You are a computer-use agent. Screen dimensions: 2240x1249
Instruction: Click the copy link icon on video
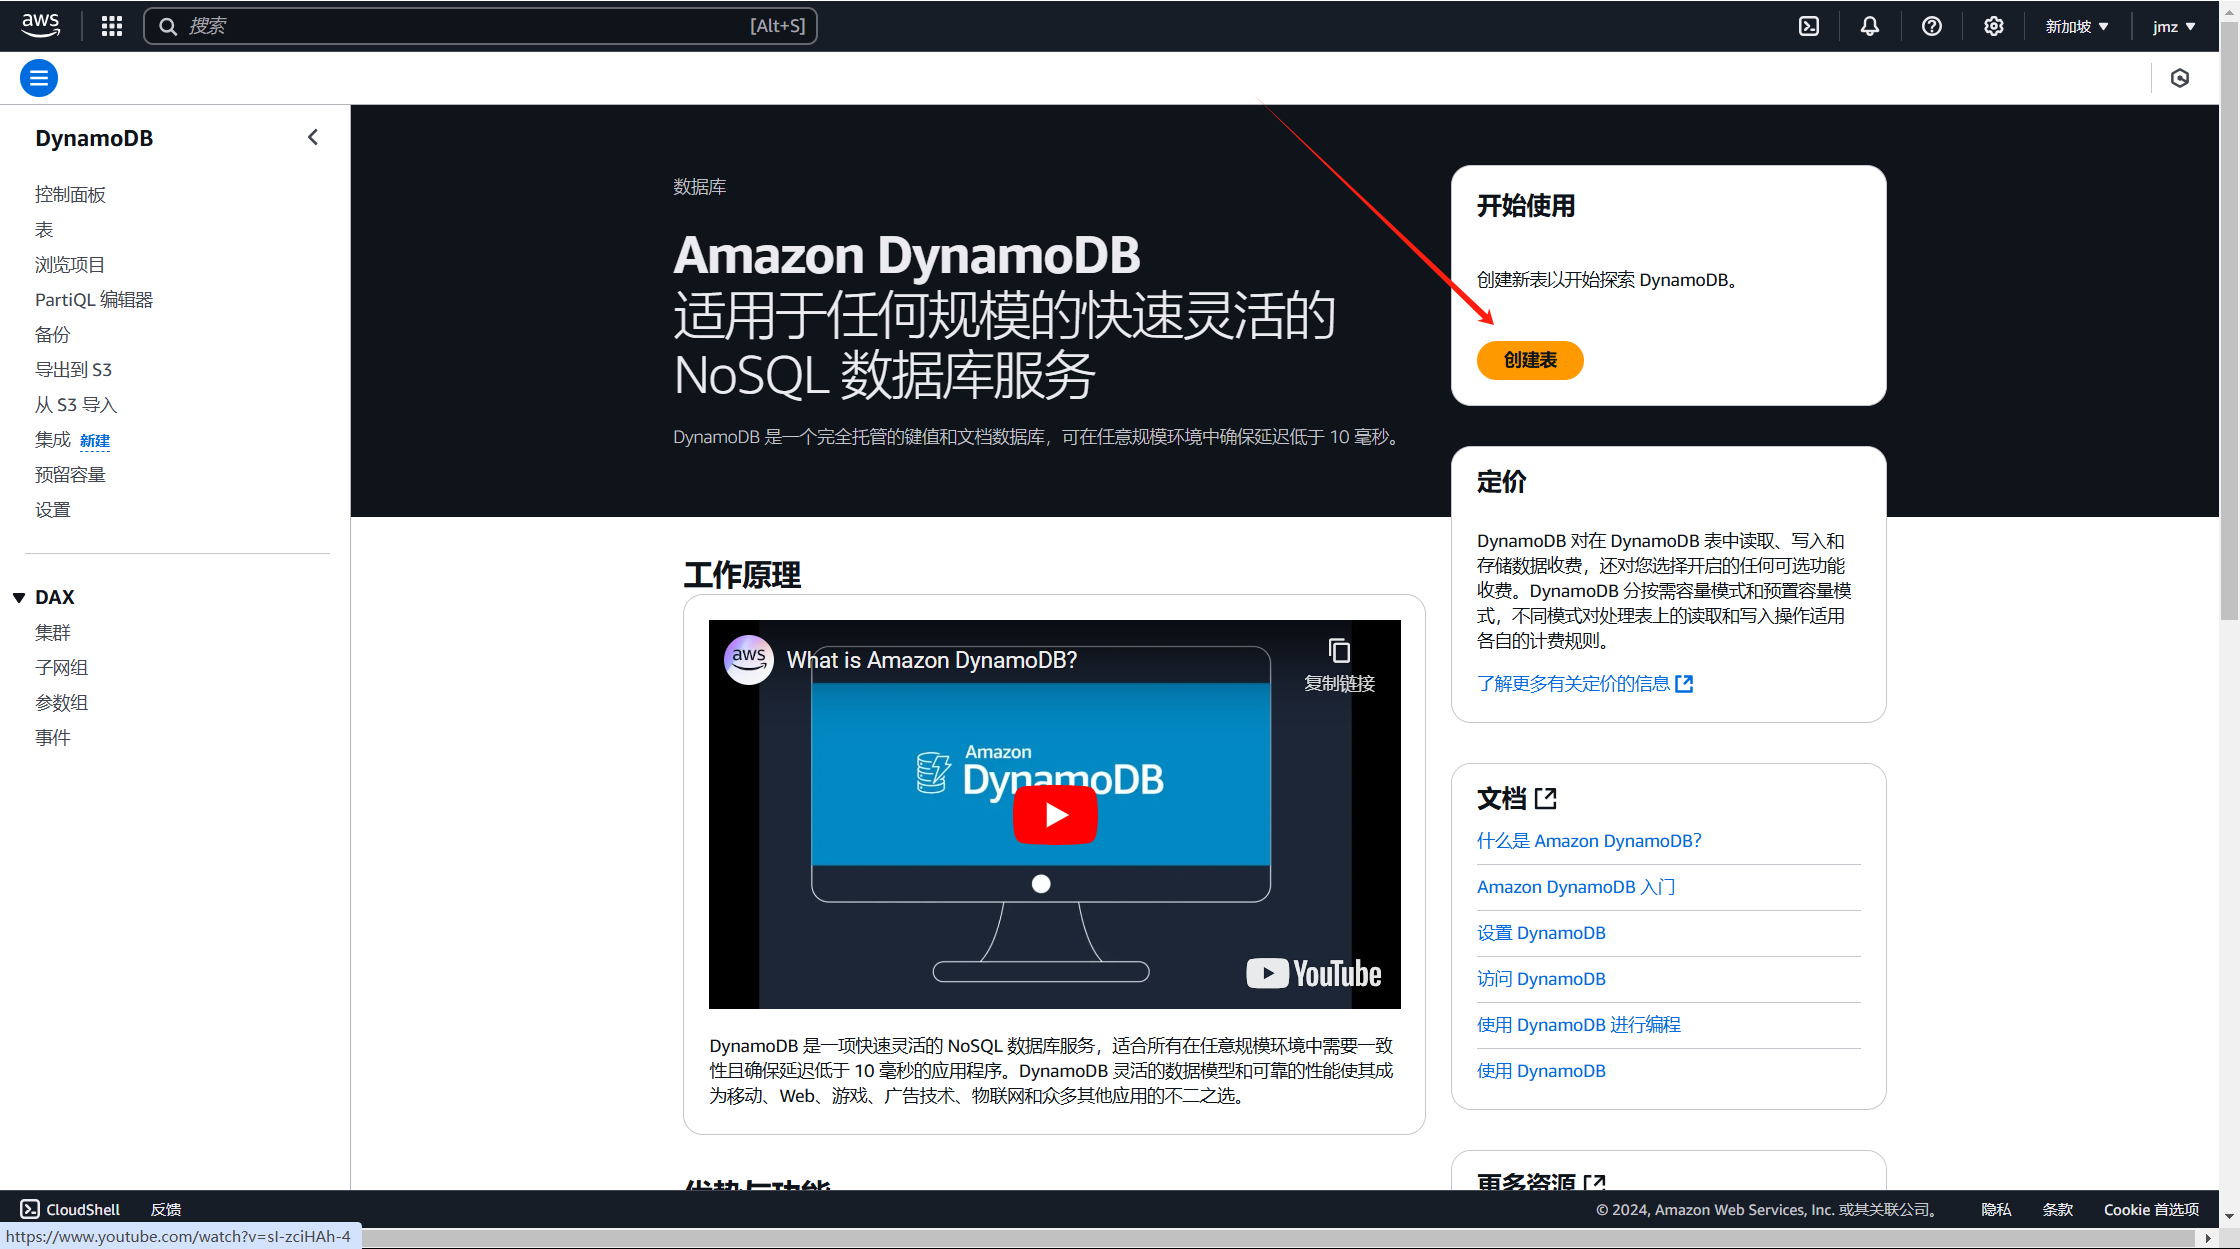point(1339,651)
